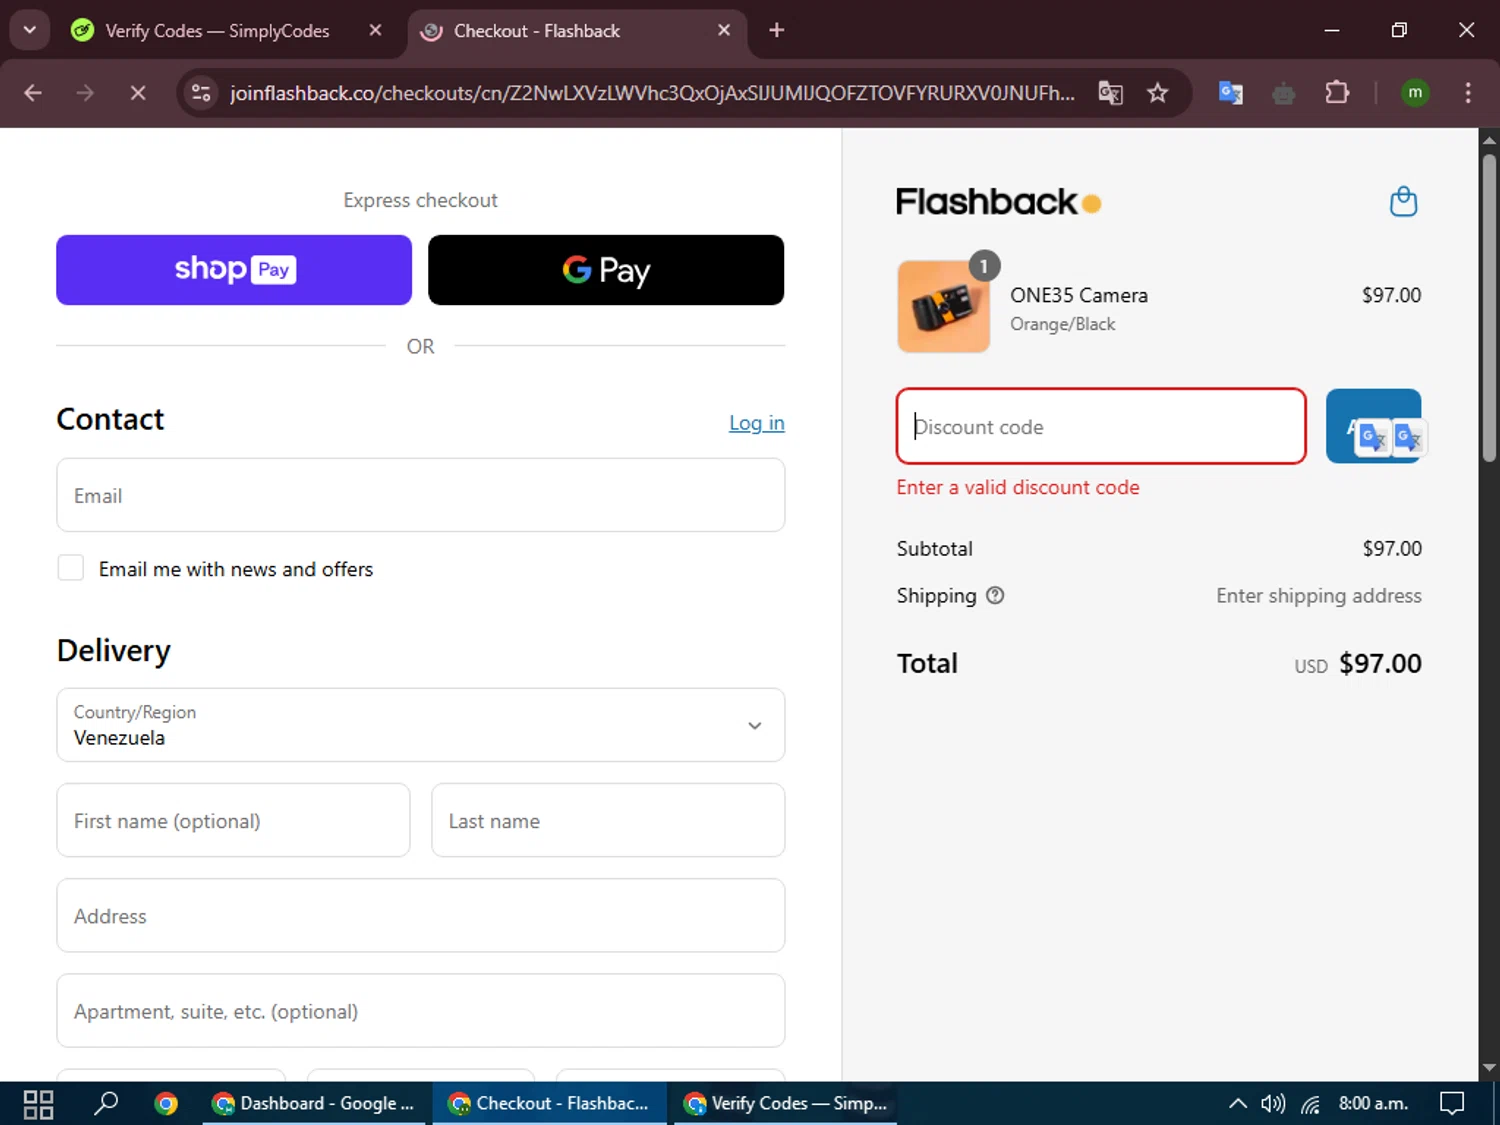This screenshot has width=1500, height=1125.
Task: Show hidden system tray icons
Action: tap(1238, 1104)
